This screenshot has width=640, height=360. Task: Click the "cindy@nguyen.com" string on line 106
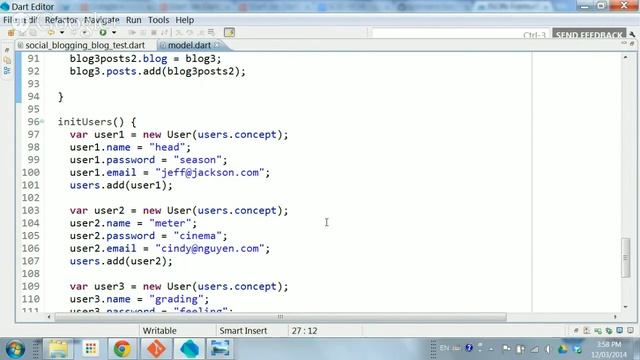pos(210,248)
